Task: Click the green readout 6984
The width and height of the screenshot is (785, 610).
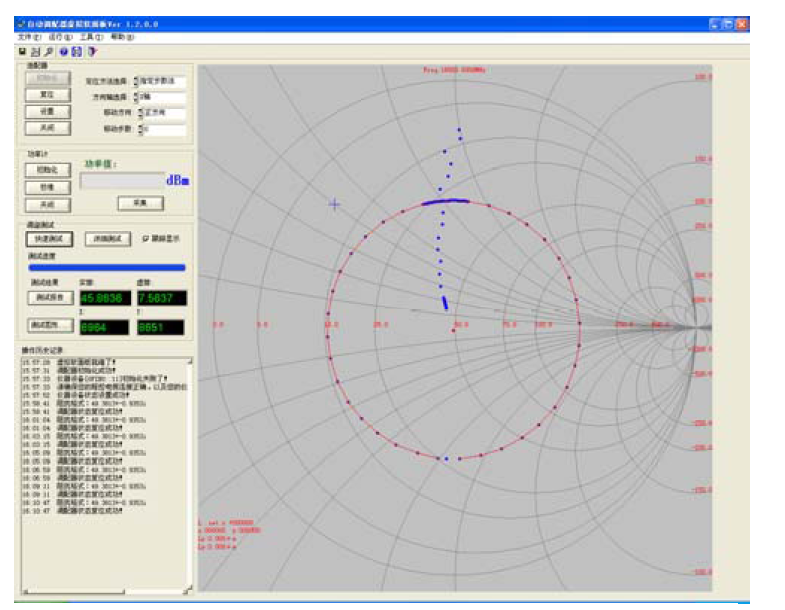Action: 104,328
